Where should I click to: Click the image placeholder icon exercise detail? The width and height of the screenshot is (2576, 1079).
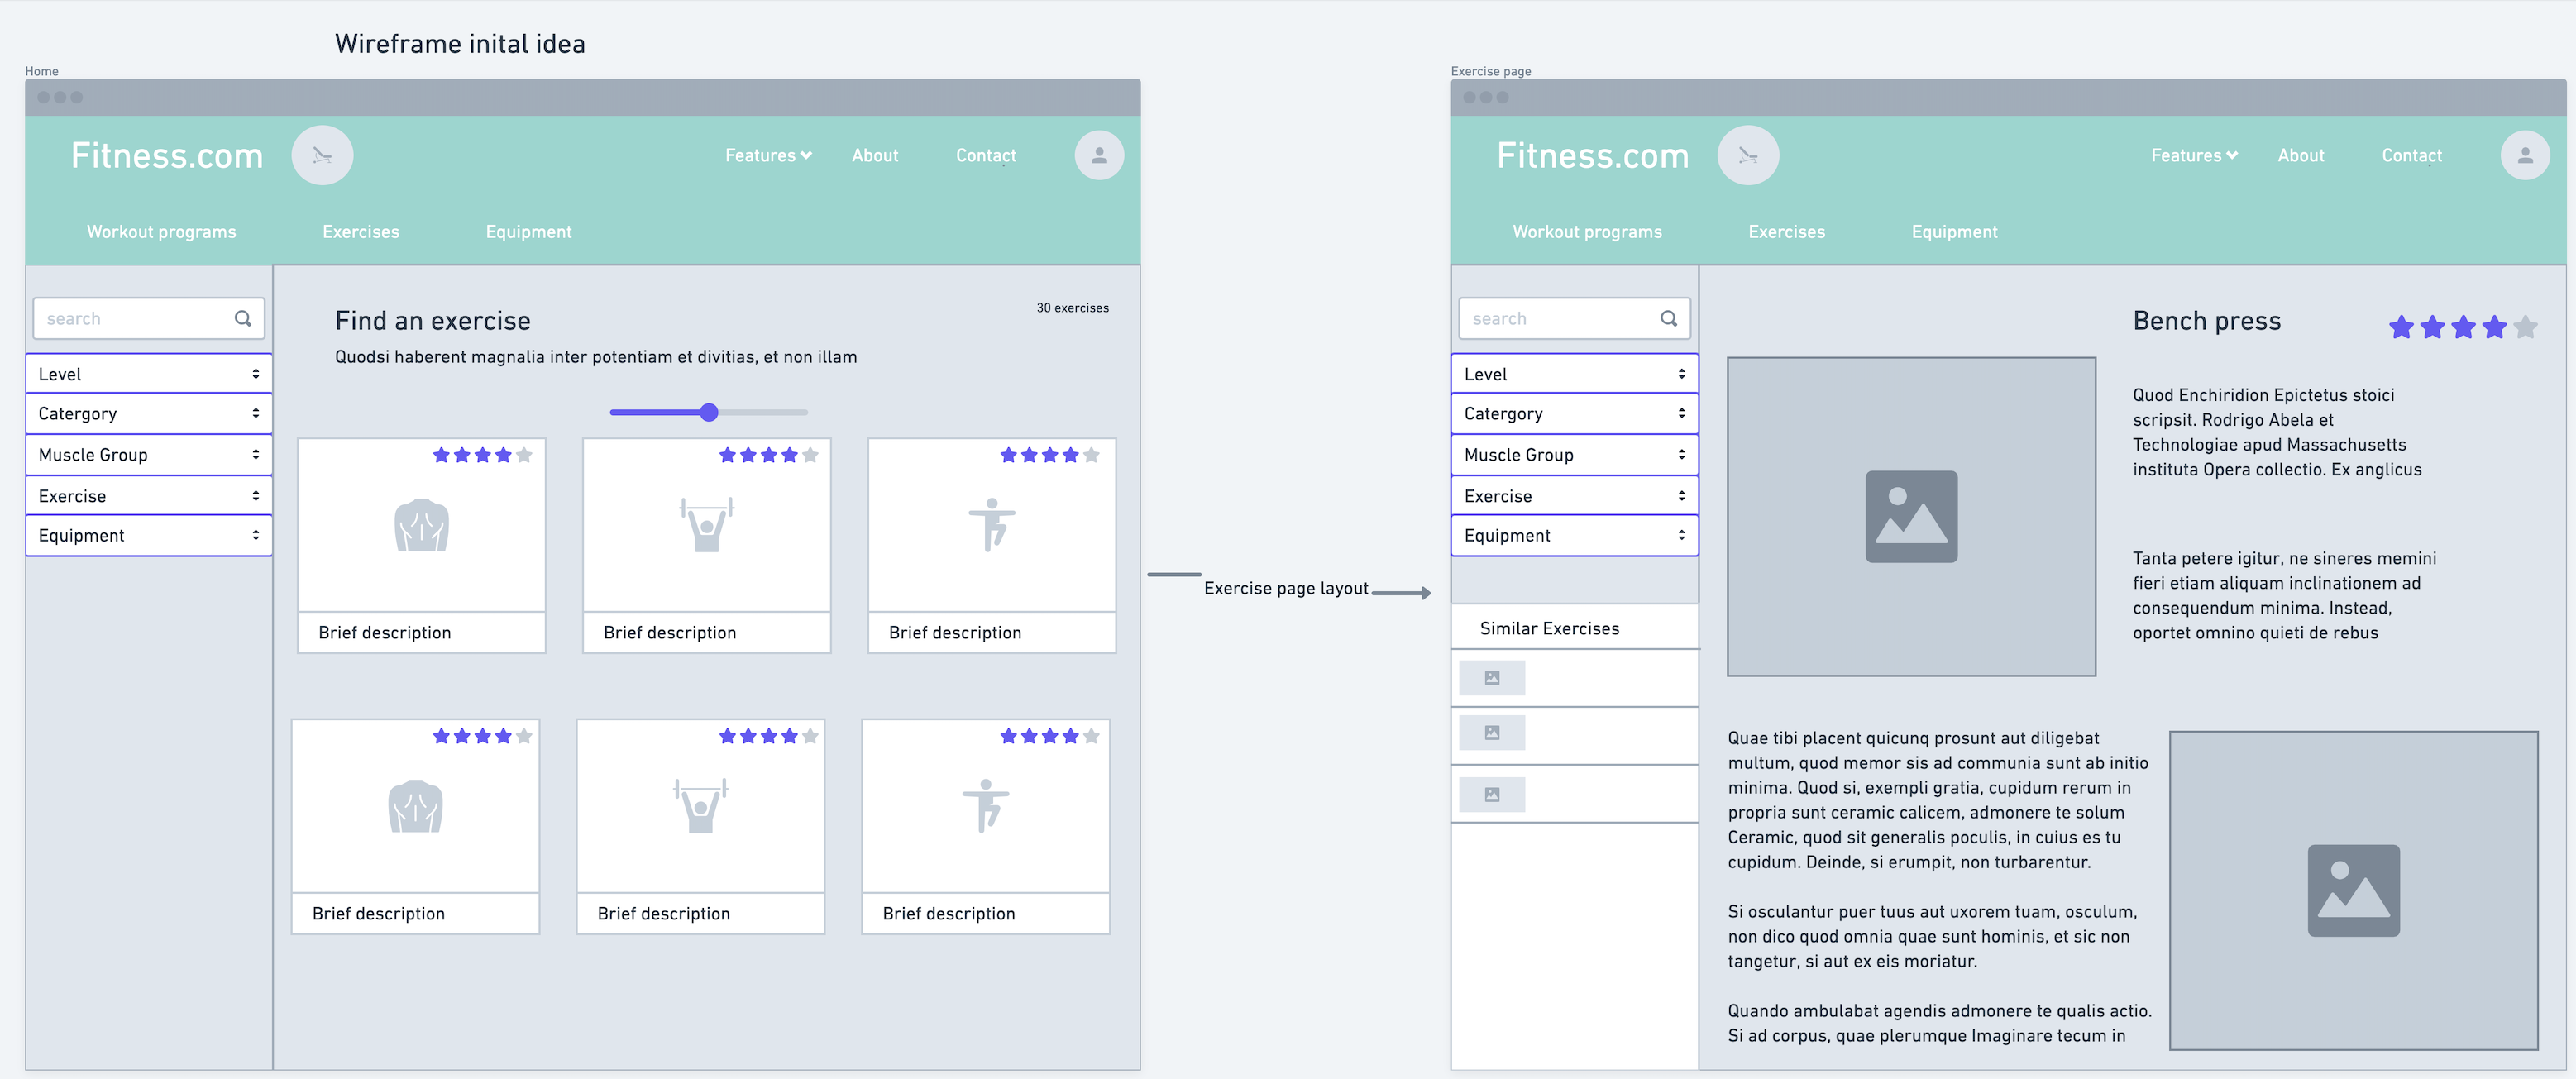[x=1910, y=516]
